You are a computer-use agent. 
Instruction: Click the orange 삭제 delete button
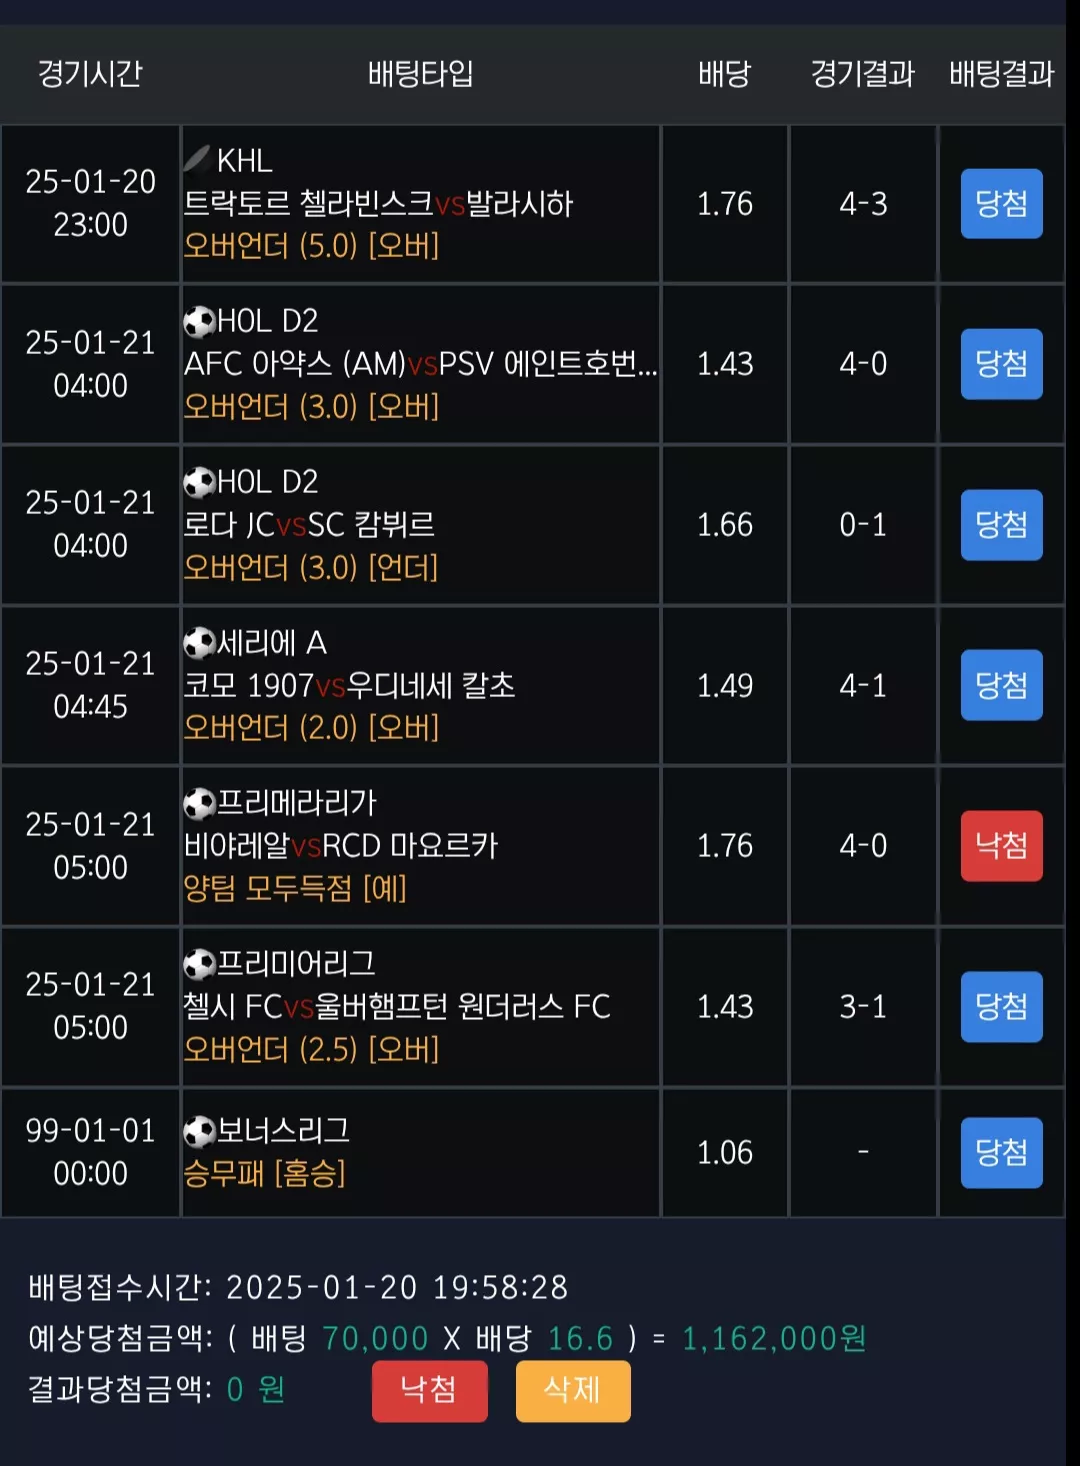[573, 1390]
